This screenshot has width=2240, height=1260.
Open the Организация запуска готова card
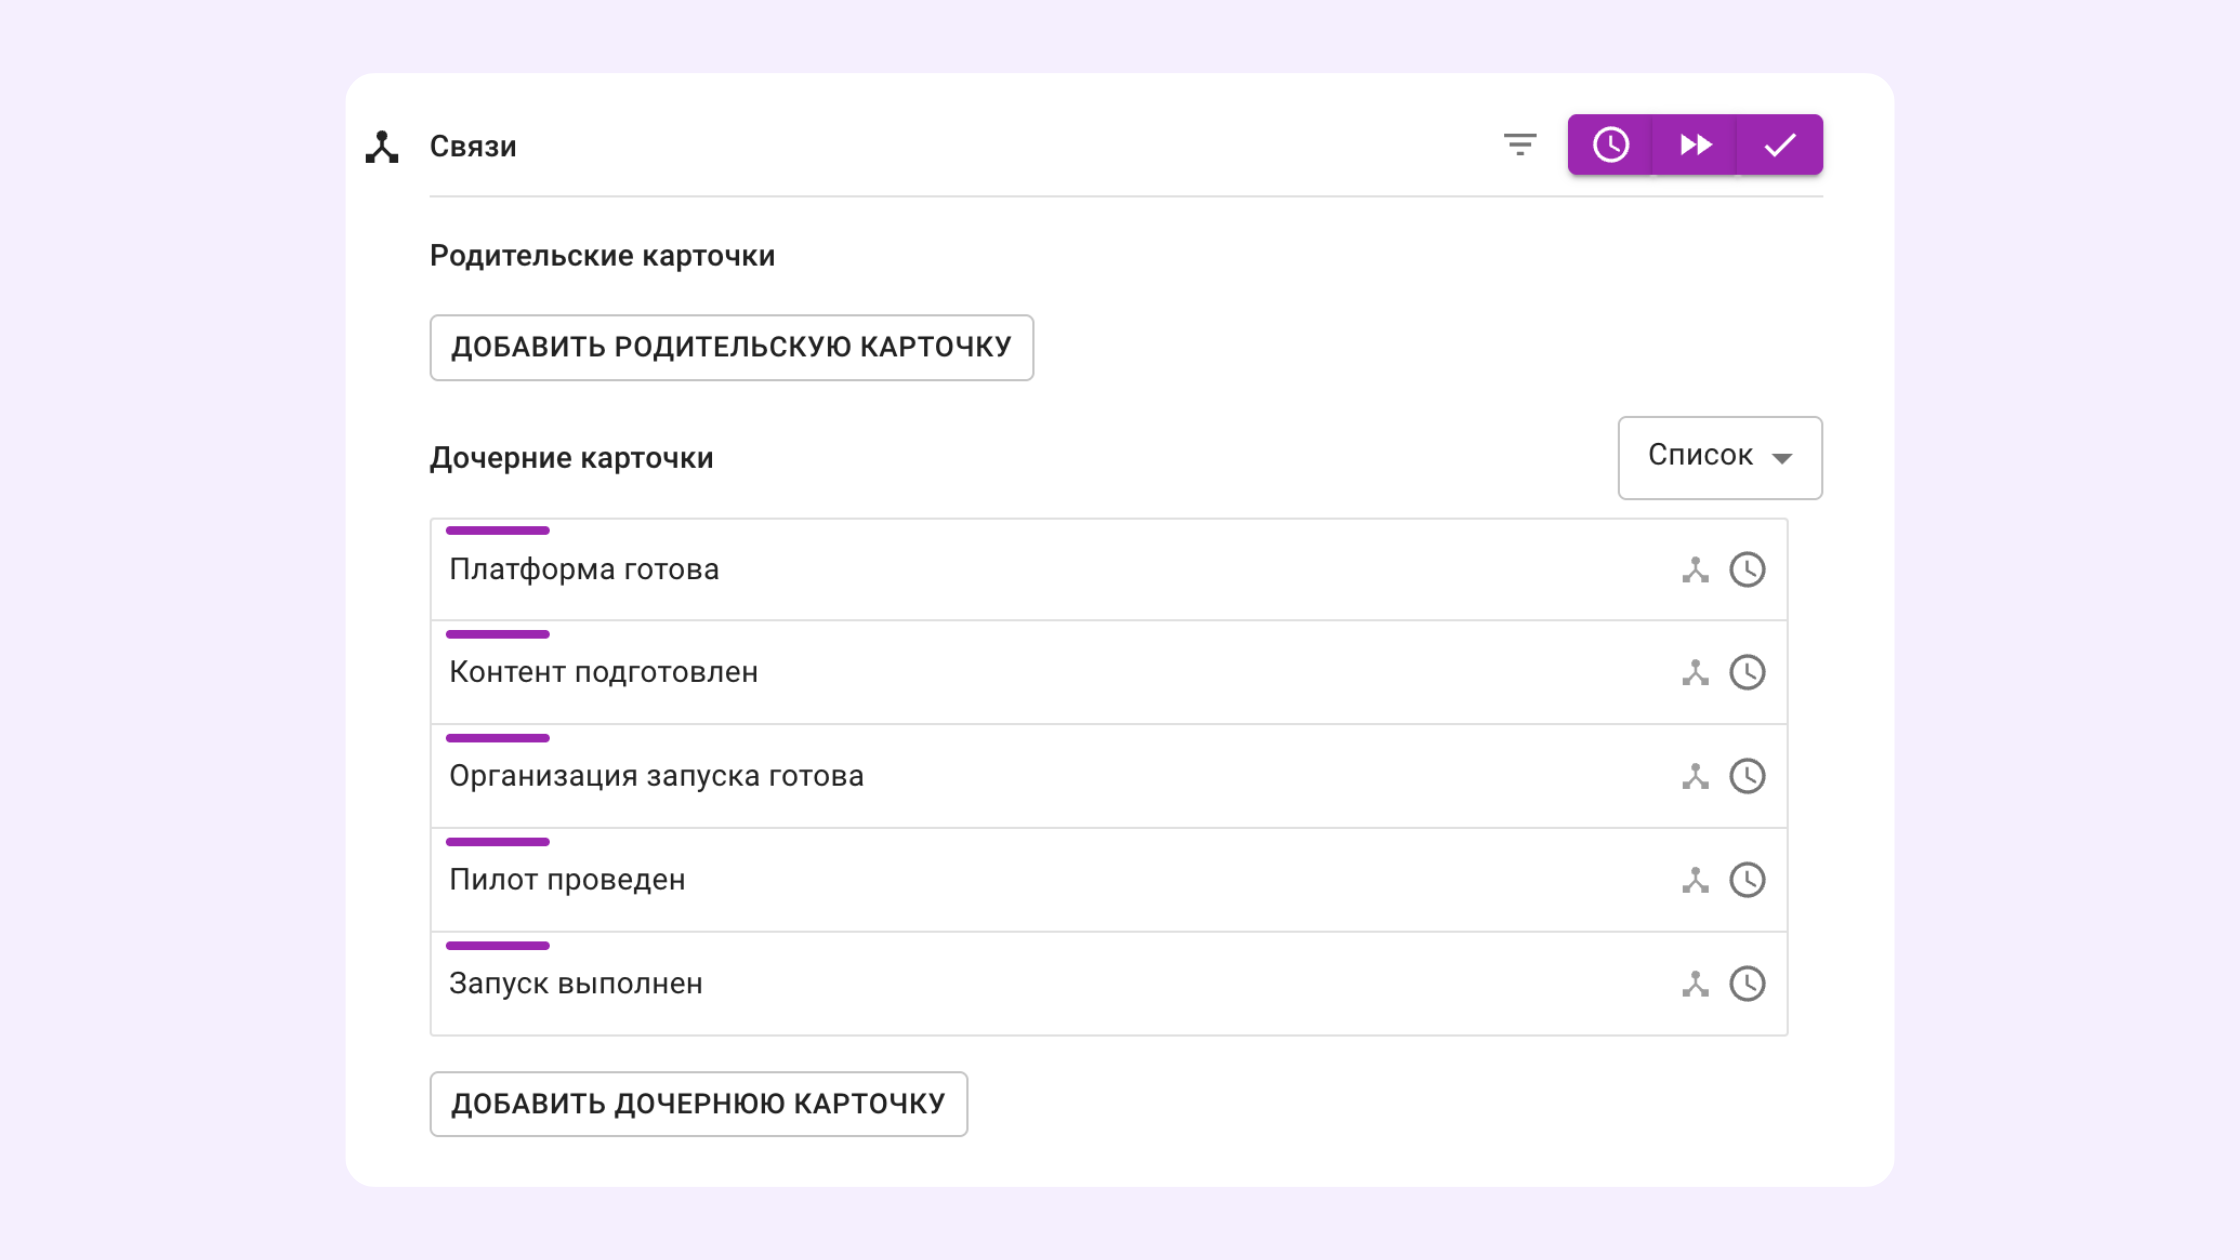(656, 777)
